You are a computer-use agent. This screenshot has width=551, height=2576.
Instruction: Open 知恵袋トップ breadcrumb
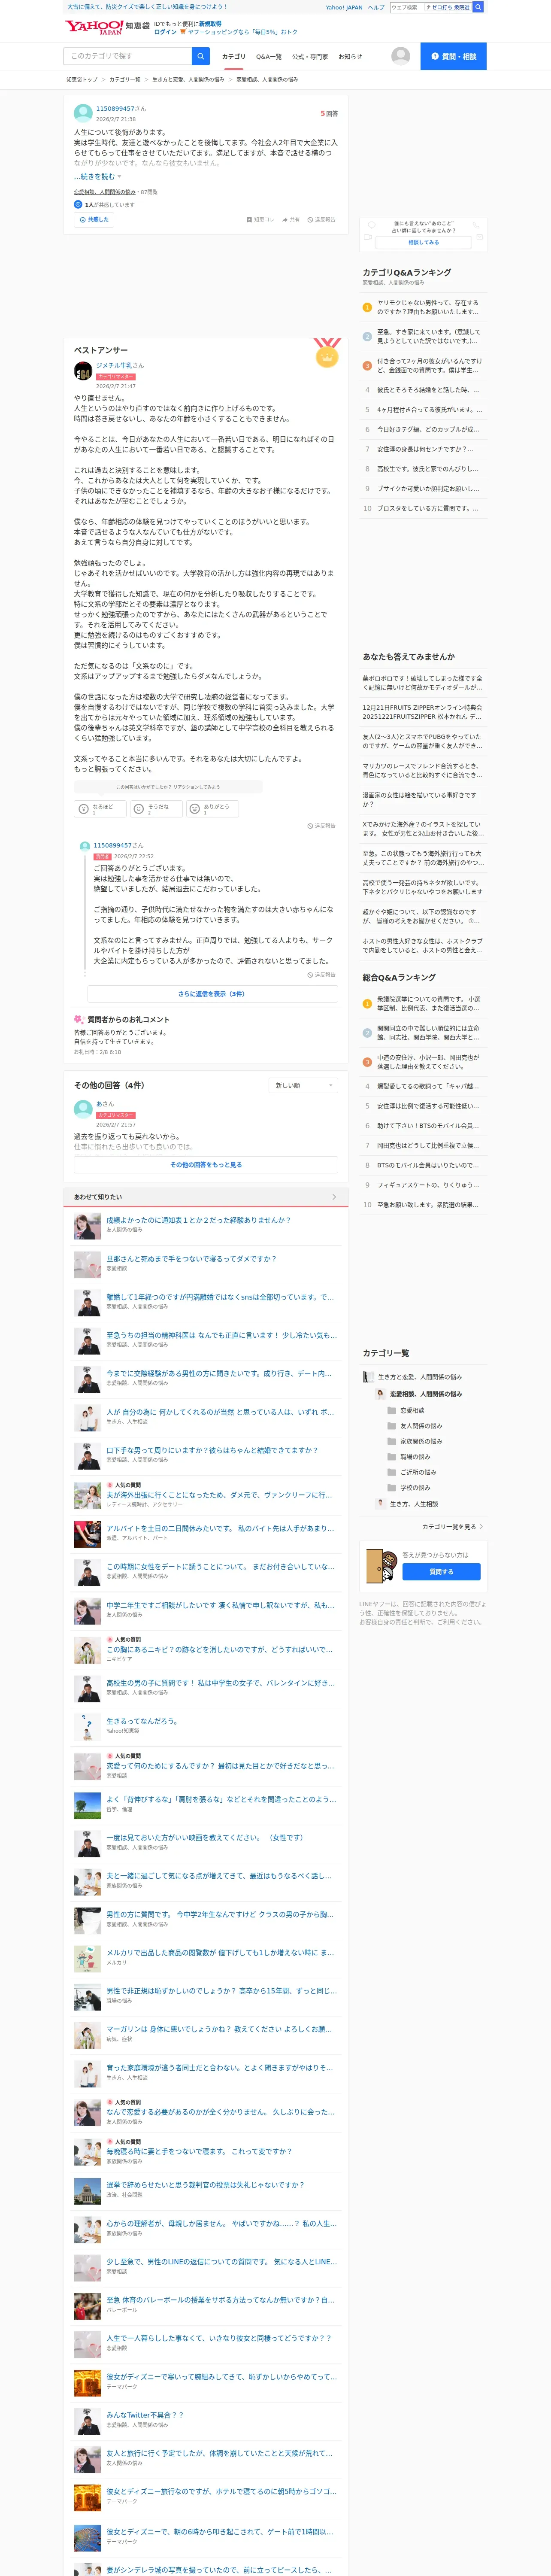coord(82,79)
